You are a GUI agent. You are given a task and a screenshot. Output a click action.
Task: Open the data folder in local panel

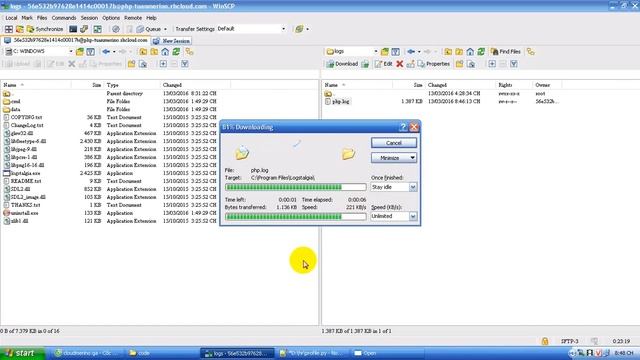pyautogui.click(x=16, y=109)
